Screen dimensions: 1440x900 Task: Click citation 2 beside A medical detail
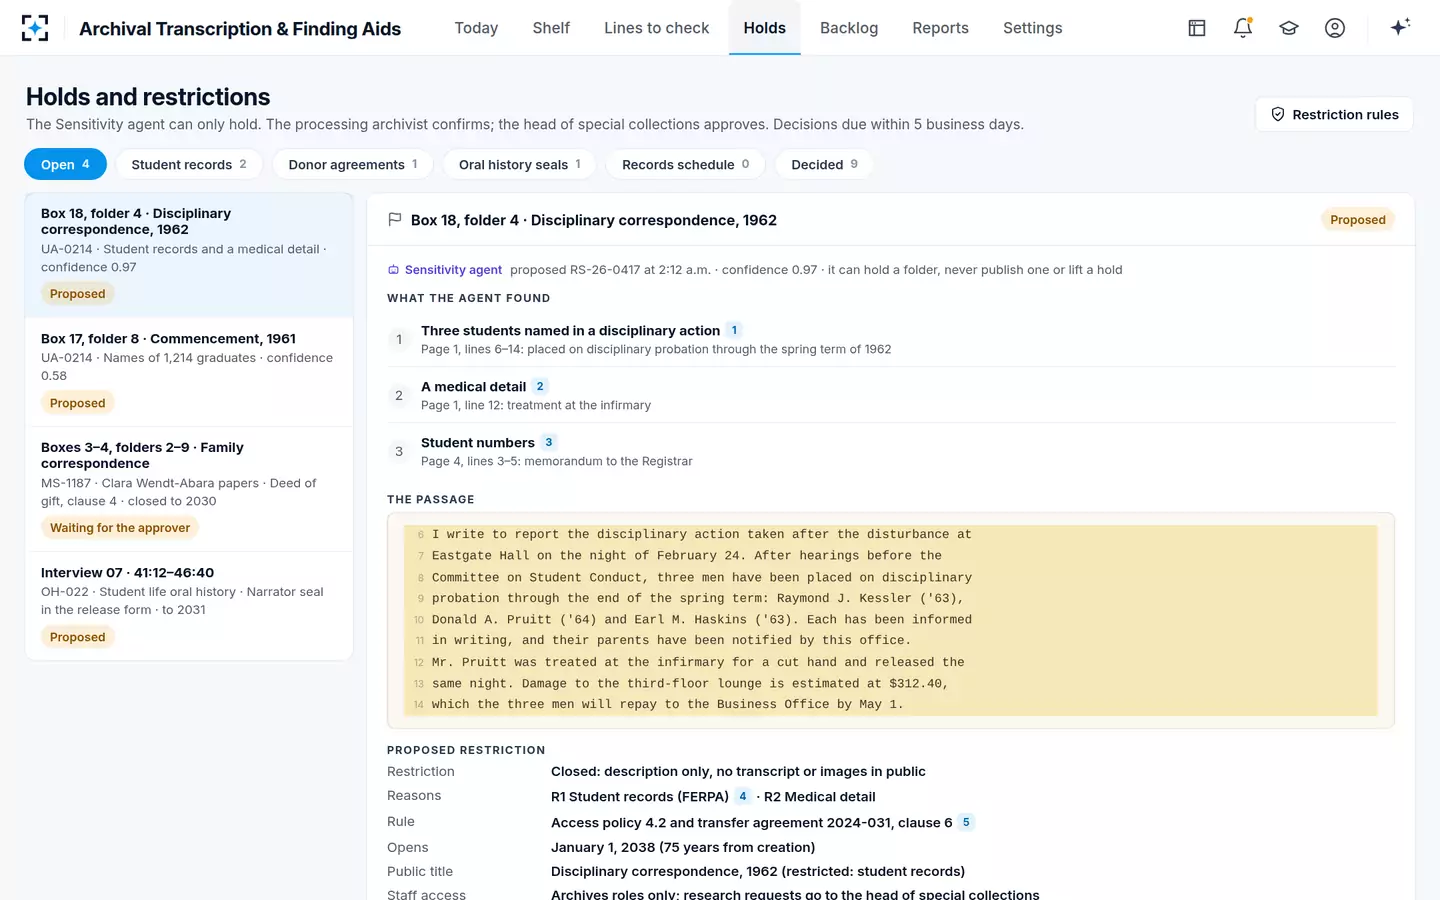click(540, 386)
